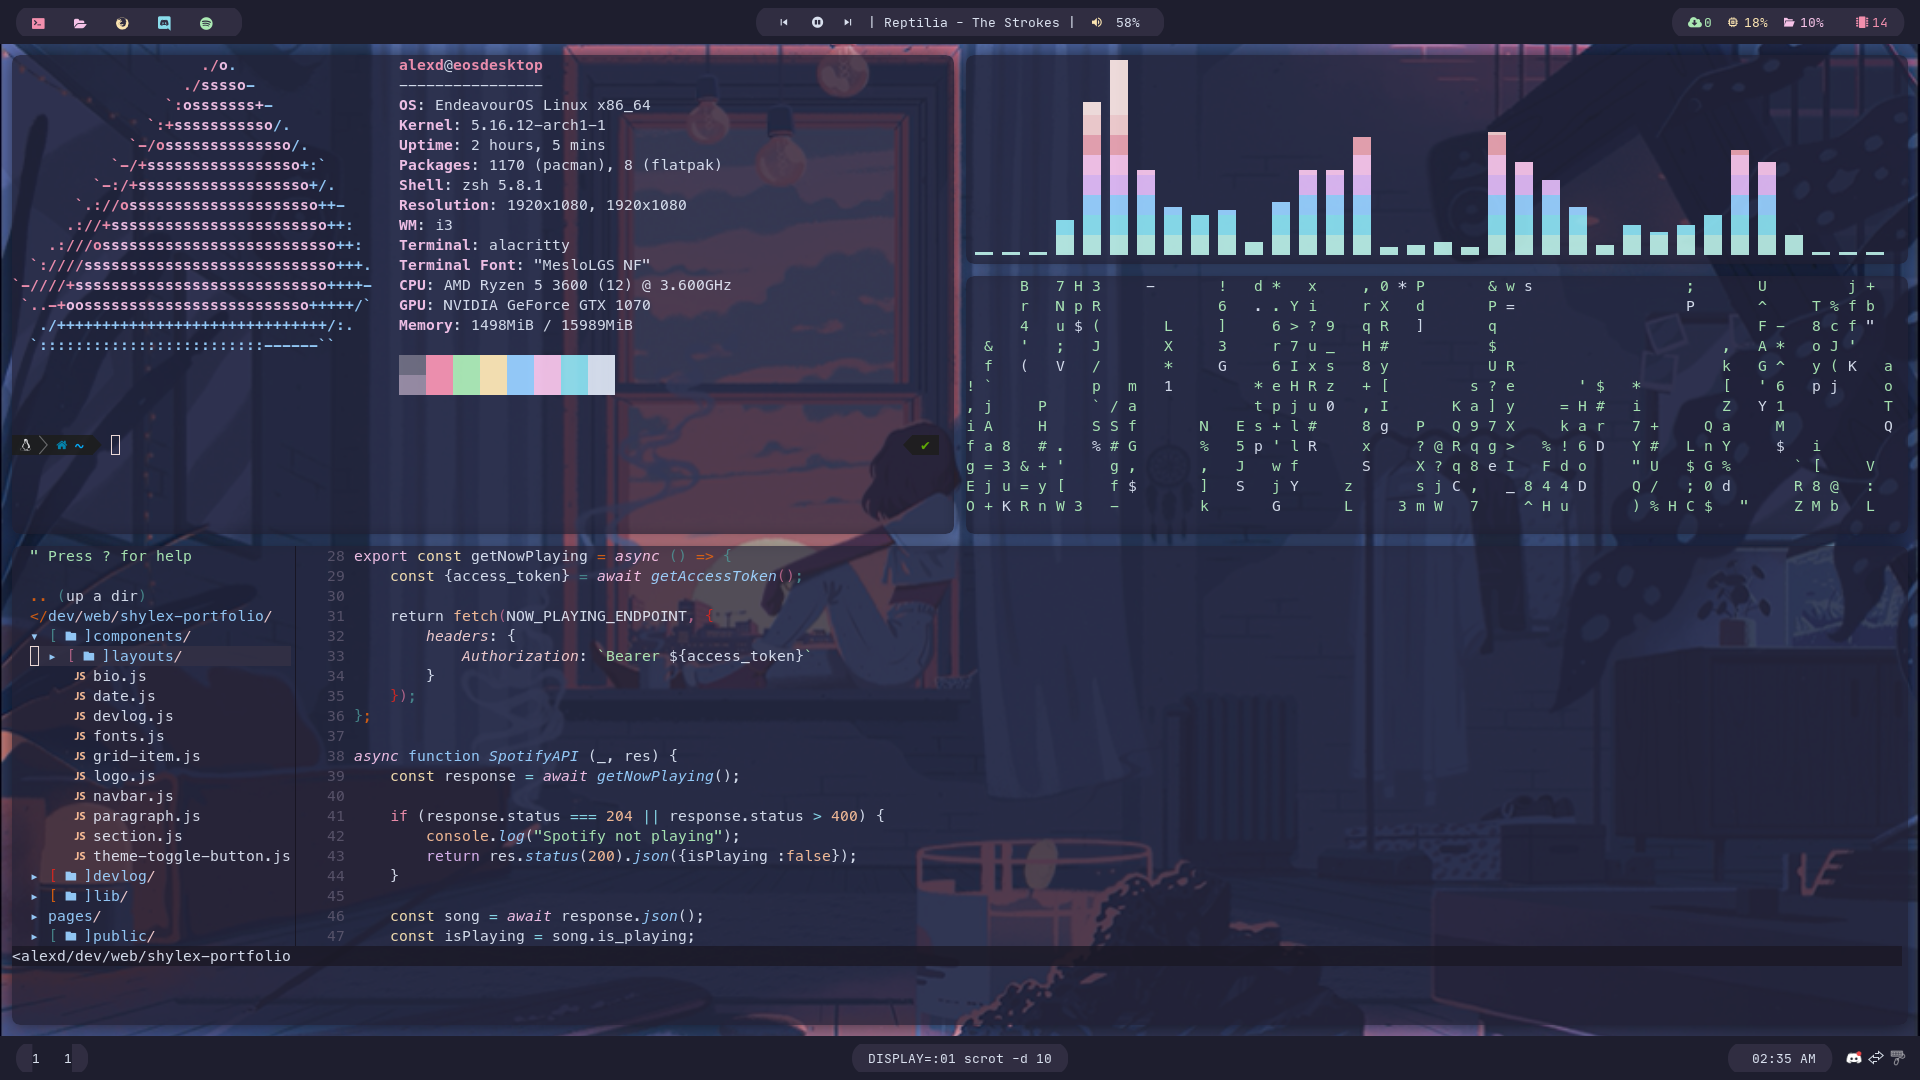
Task: Skip to the next track
Action: 848,23
